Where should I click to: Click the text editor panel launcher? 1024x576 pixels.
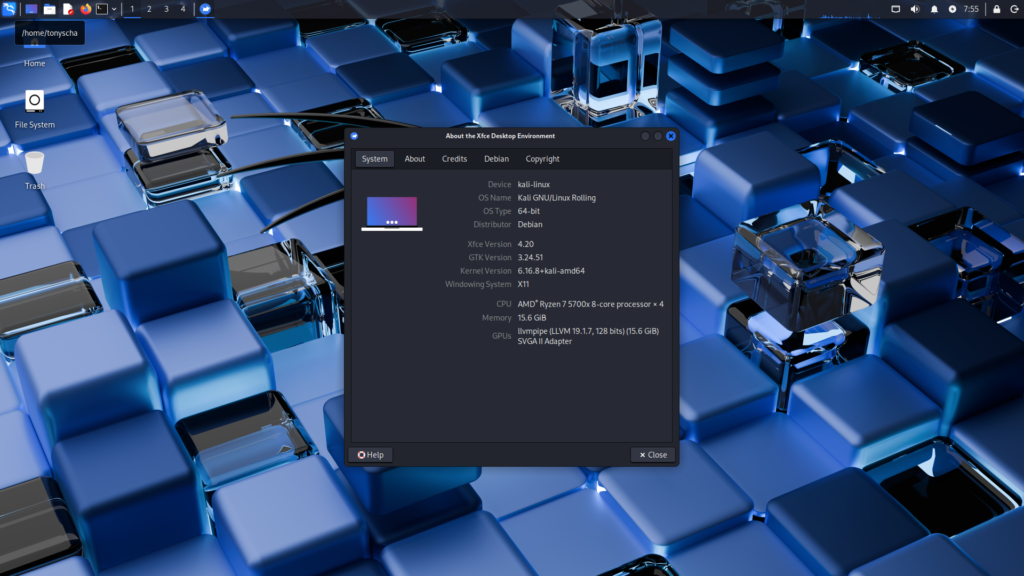(68, 9)
